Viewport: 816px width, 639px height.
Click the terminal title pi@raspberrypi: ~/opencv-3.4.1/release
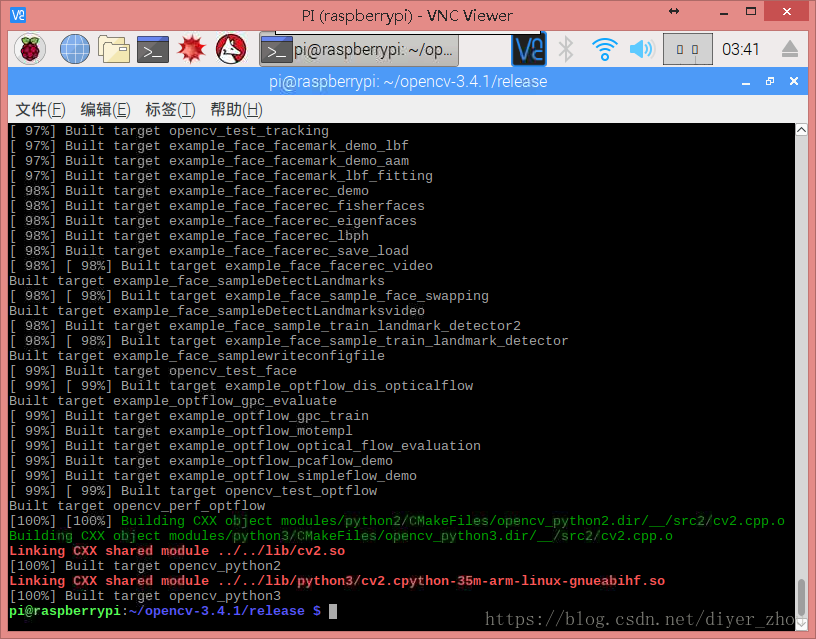pyautogui.click(x=408, y=82)
